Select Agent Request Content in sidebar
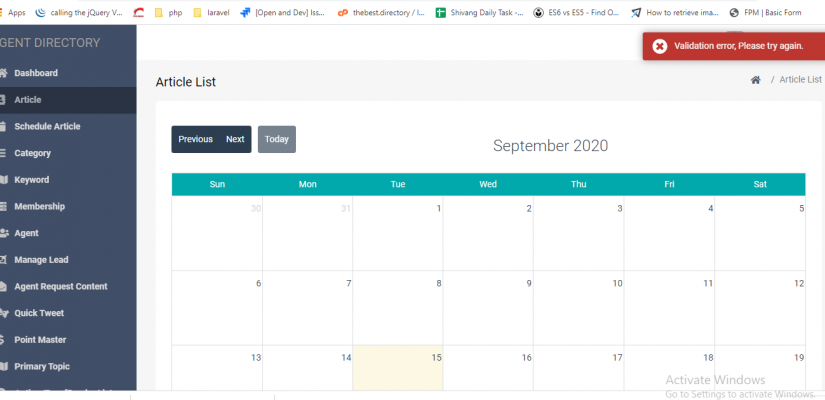 60,286
